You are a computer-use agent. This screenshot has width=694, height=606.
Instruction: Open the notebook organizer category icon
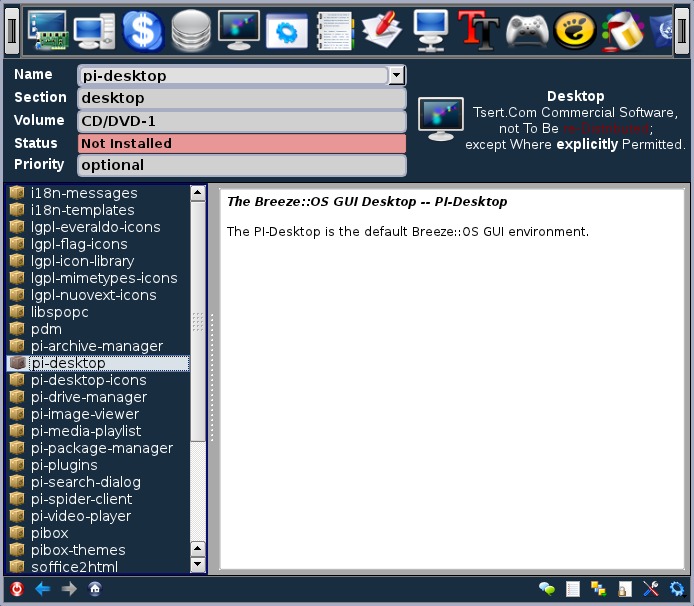coord(334,30)
